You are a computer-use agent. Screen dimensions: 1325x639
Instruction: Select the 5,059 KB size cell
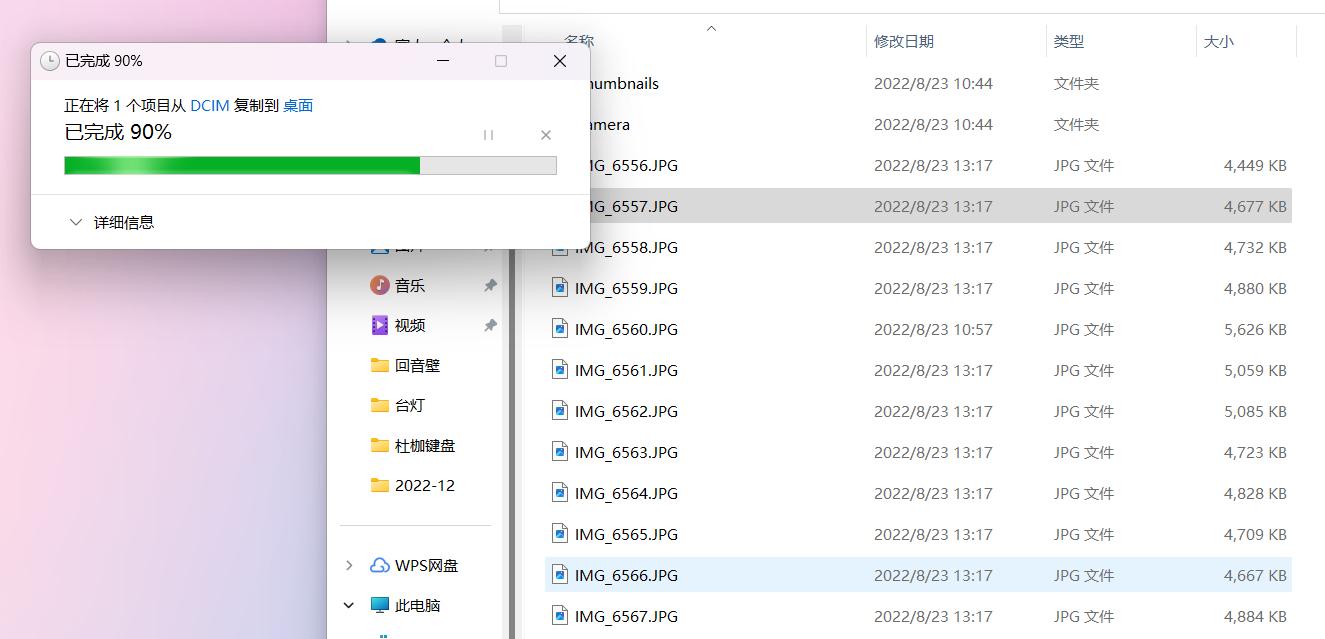point(1255,370)
